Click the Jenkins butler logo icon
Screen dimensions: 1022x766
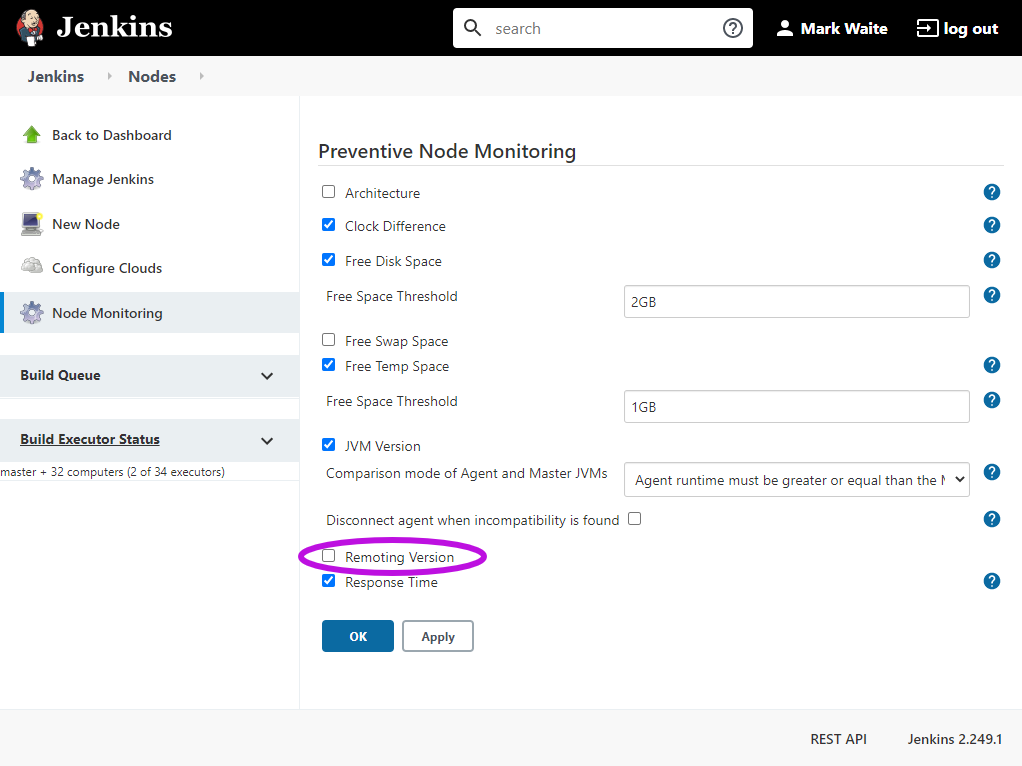click(x=30, y=28)
